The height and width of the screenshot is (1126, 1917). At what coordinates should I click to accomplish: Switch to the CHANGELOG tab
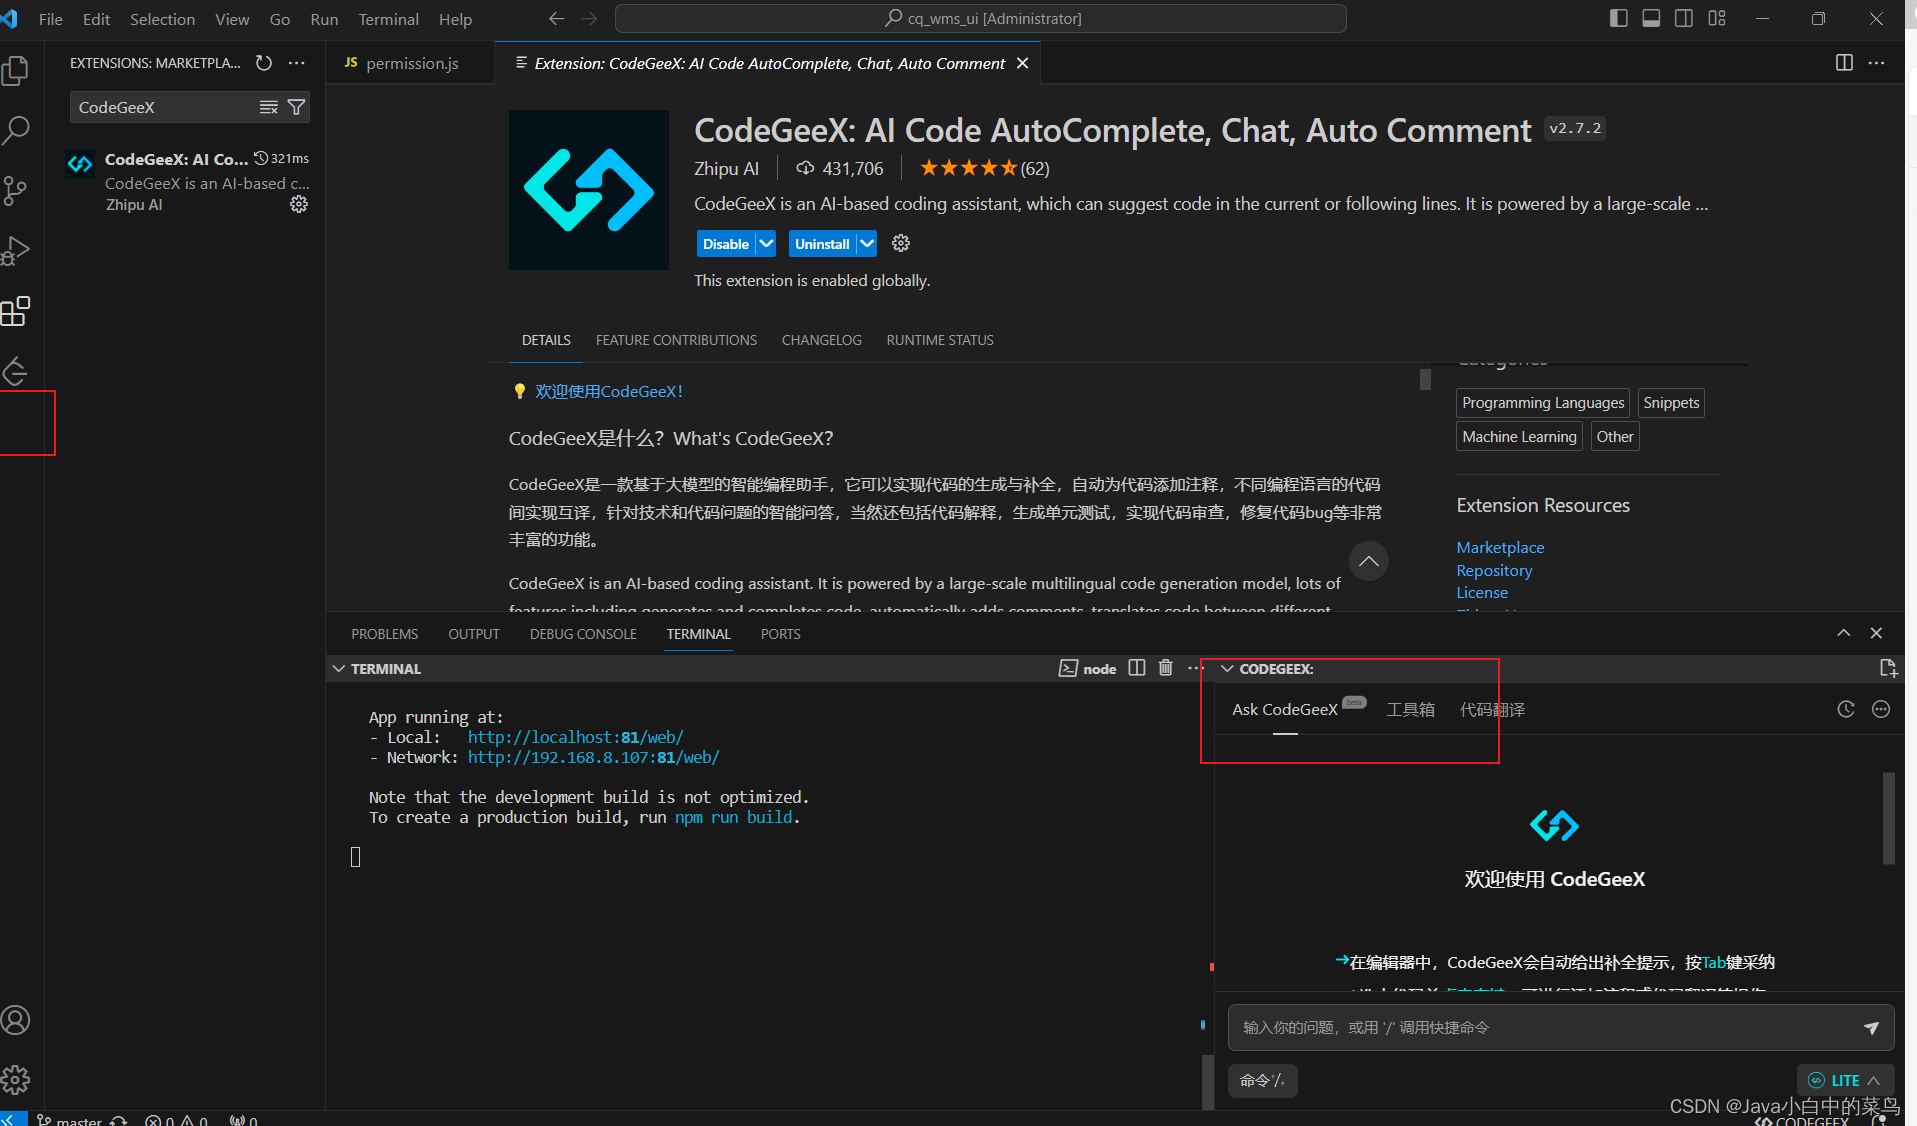point(821,340)
